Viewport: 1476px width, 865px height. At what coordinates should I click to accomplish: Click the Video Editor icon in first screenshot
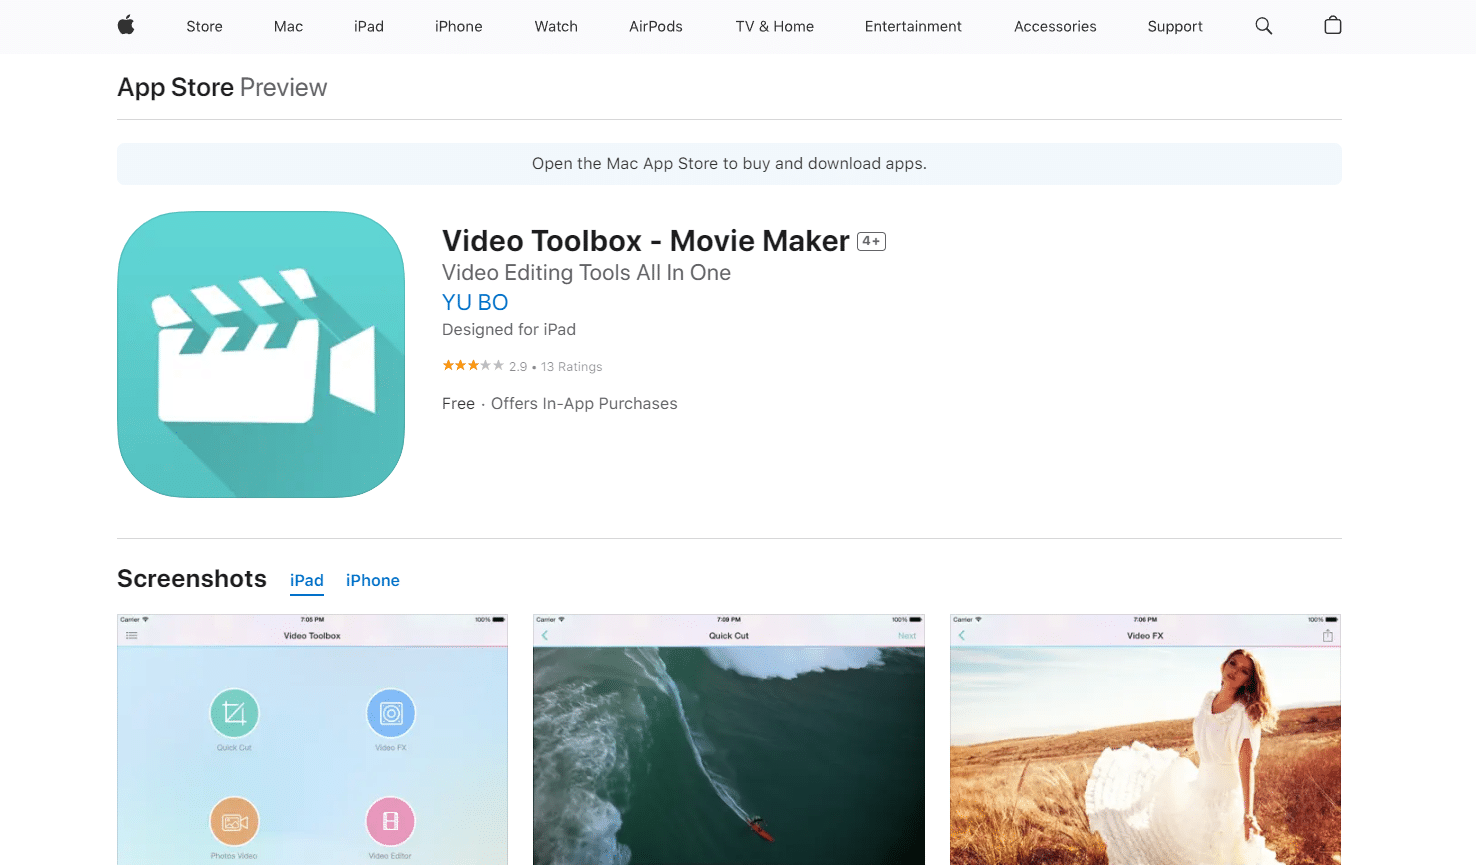391,822
